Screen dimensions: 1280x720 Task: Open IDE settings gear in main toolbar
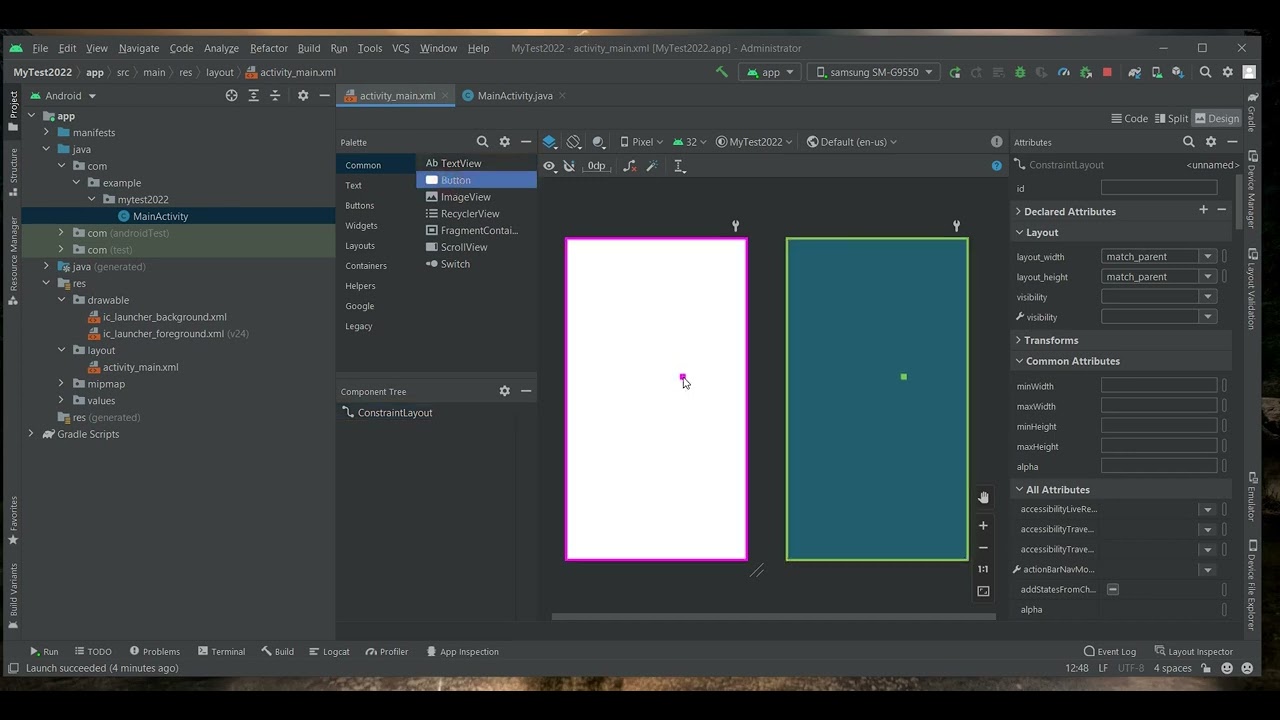point(1228,72)
